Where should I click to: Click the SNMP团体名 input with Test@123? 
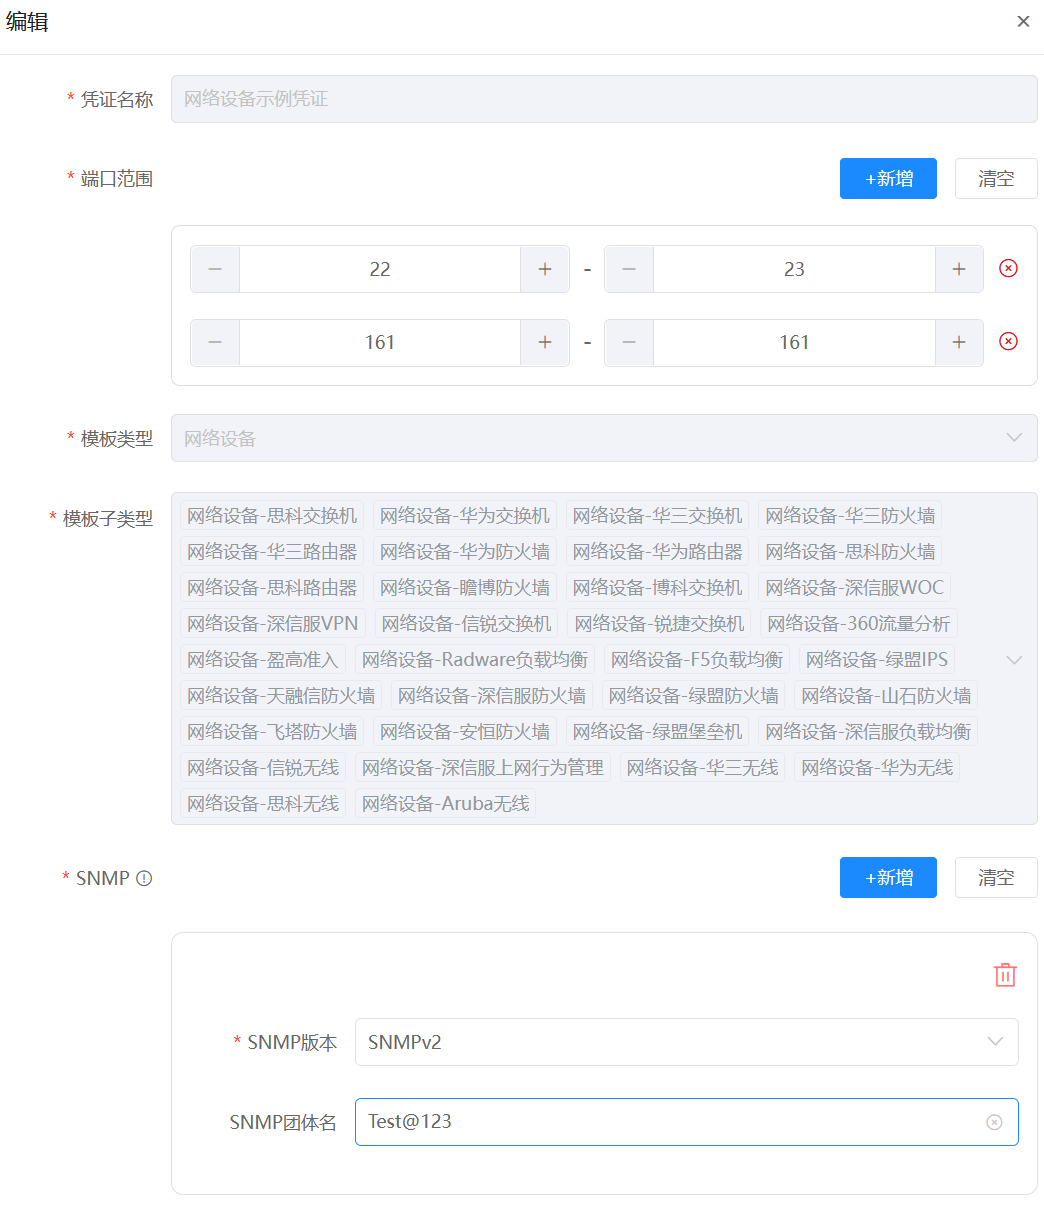click(x=686, y=1122)
